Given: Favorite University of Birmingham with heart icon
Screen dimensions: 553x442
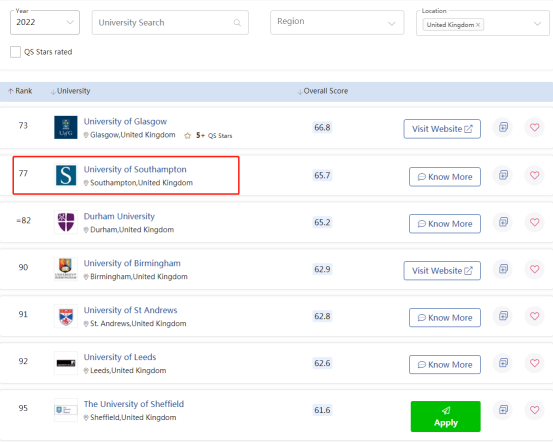Looking at the screenshot, I should point(535,269).
